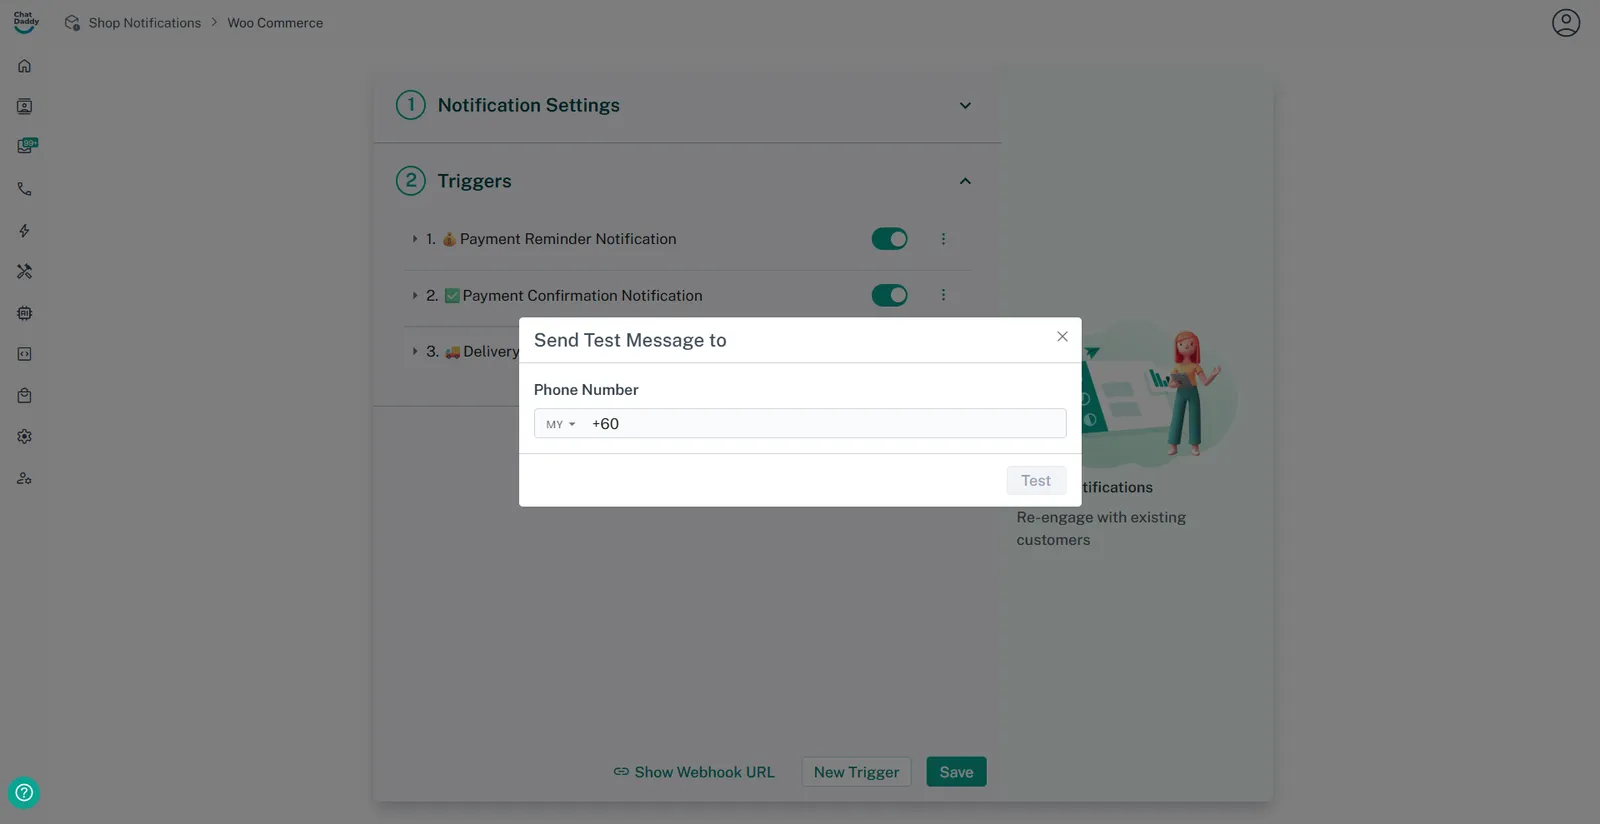Open Payment Reminder three-dot menu
This screenshot has height=824, width=1600.
point(943,239)
